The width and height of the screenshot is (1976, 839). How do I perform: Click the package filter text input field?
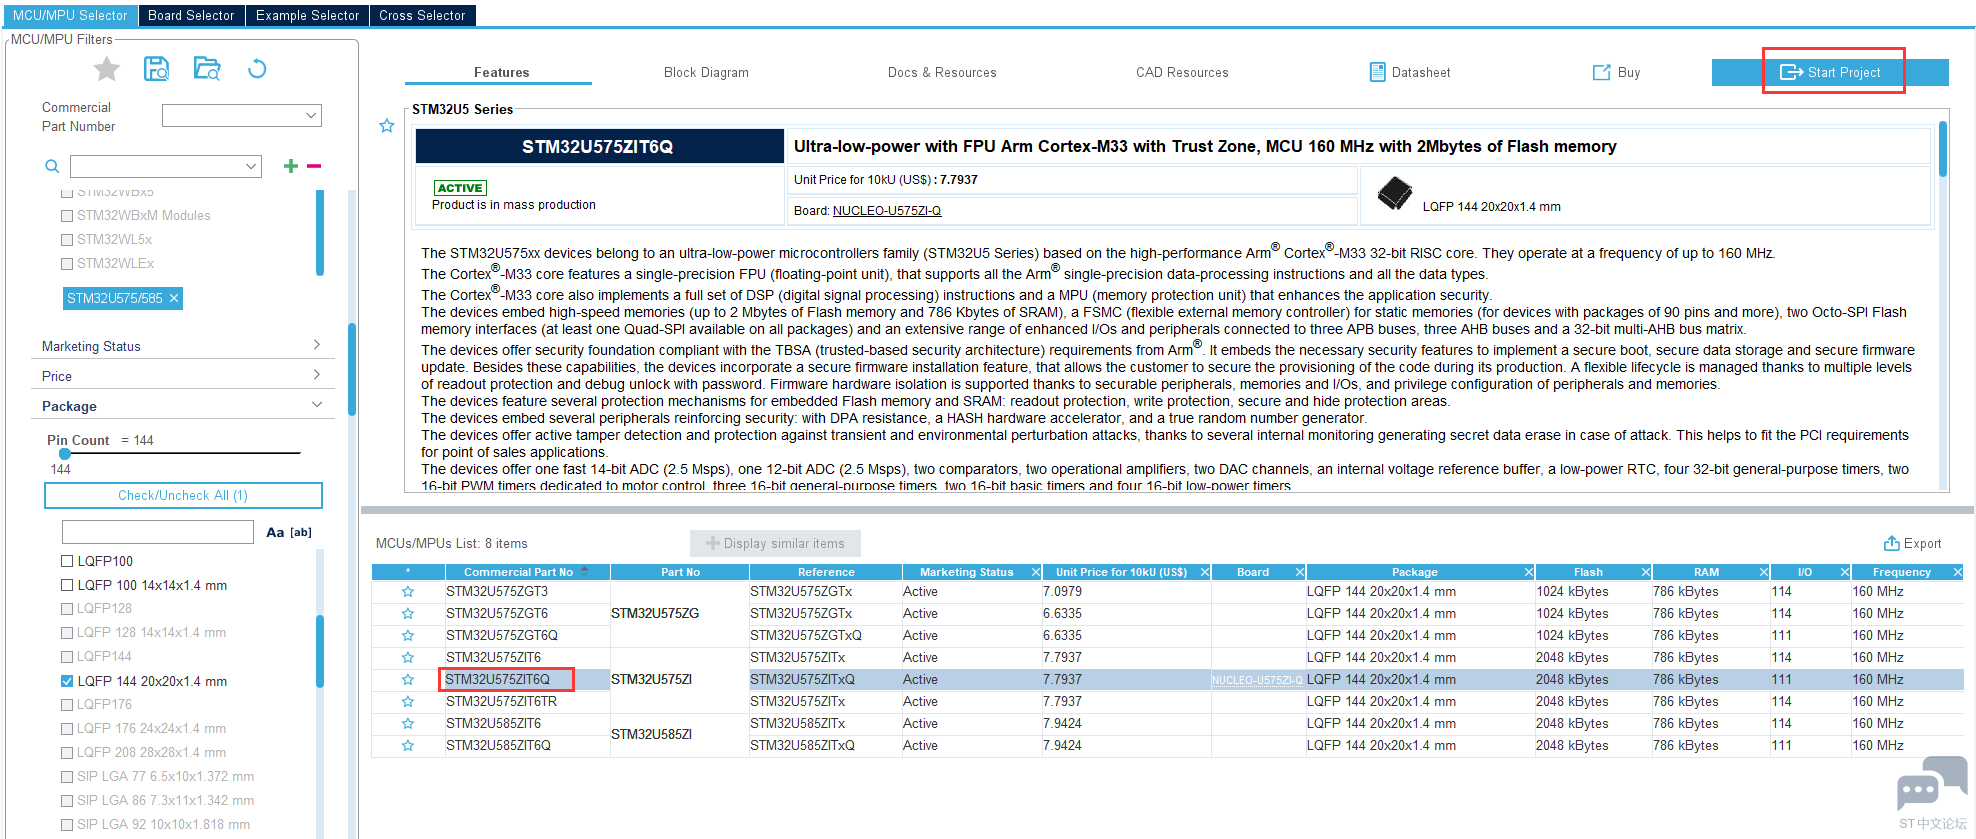158,532
